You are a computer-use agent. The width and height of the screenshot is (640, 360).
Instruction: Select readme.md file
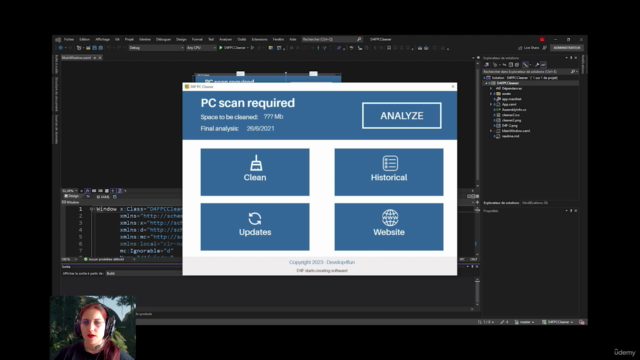[x=510, y=136]
